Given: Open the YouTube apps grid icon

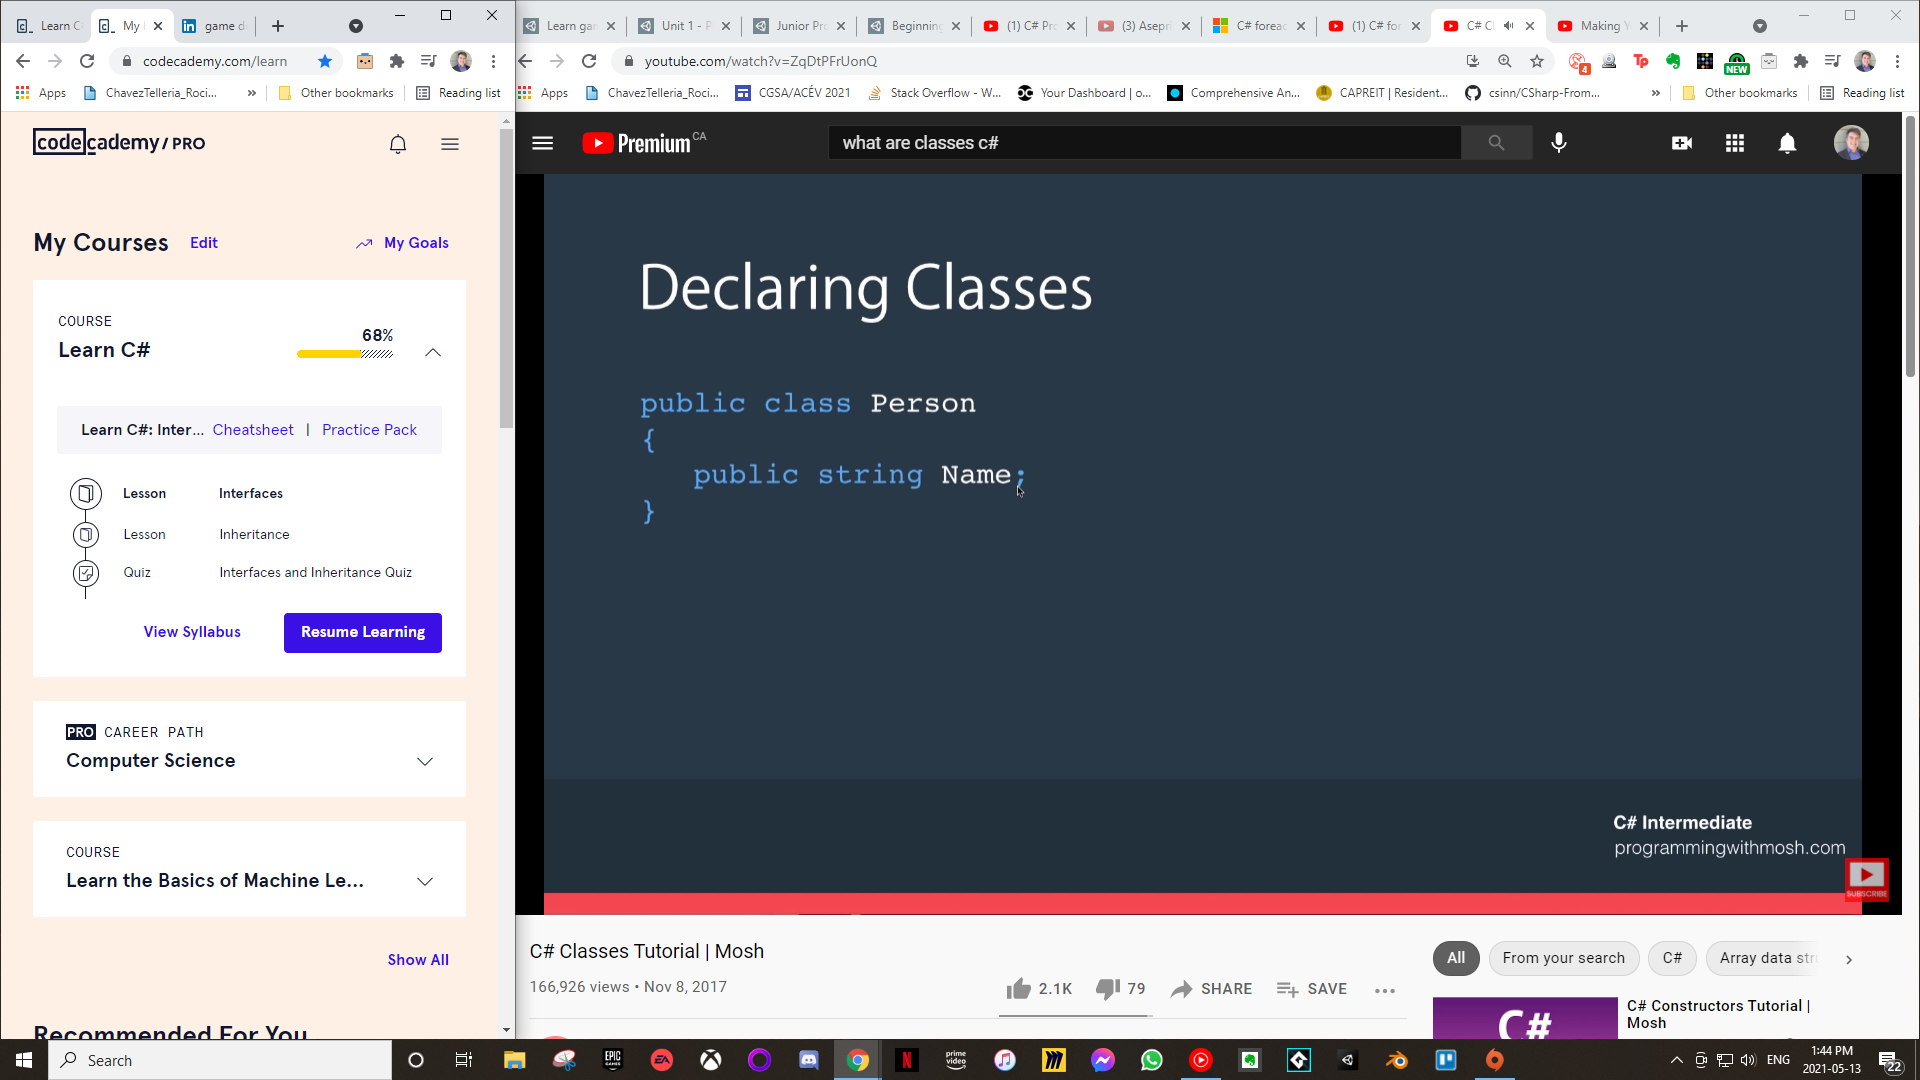Looking at the screenshot, I should tap(1735, 143).
